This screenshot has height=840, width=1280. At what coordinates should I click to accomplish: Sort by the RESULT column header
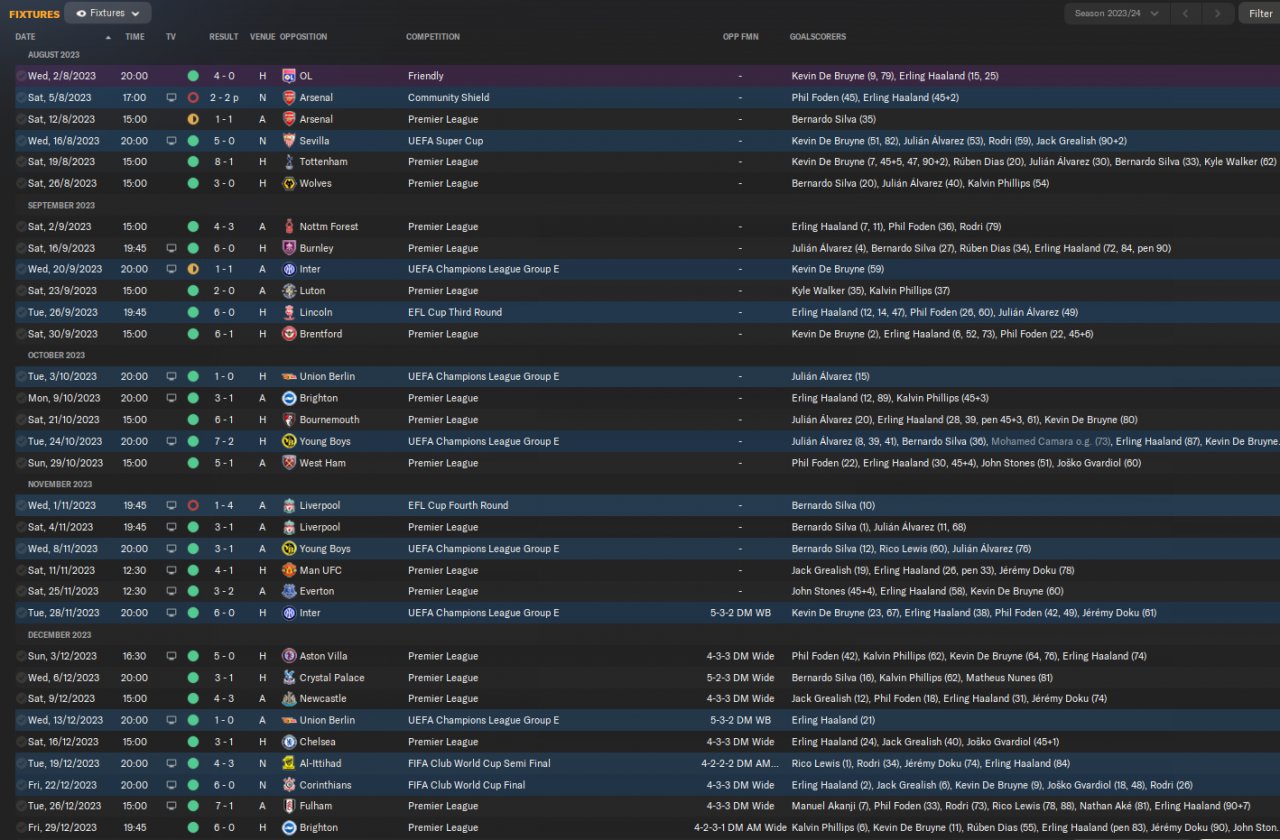pos(224,37)
